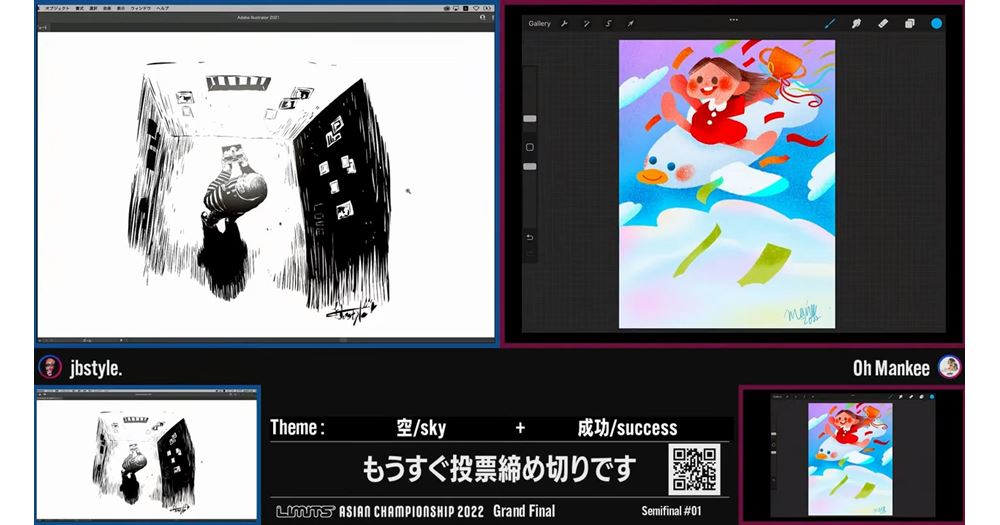Viewport: 1000px width, 525px height.
Task: Open the Procreate Actions wrench menu
Action: click(564, 23)
